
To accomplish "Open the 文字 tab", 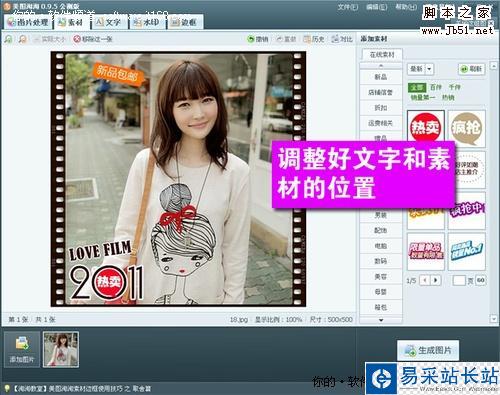I will (x=109, y=22).
